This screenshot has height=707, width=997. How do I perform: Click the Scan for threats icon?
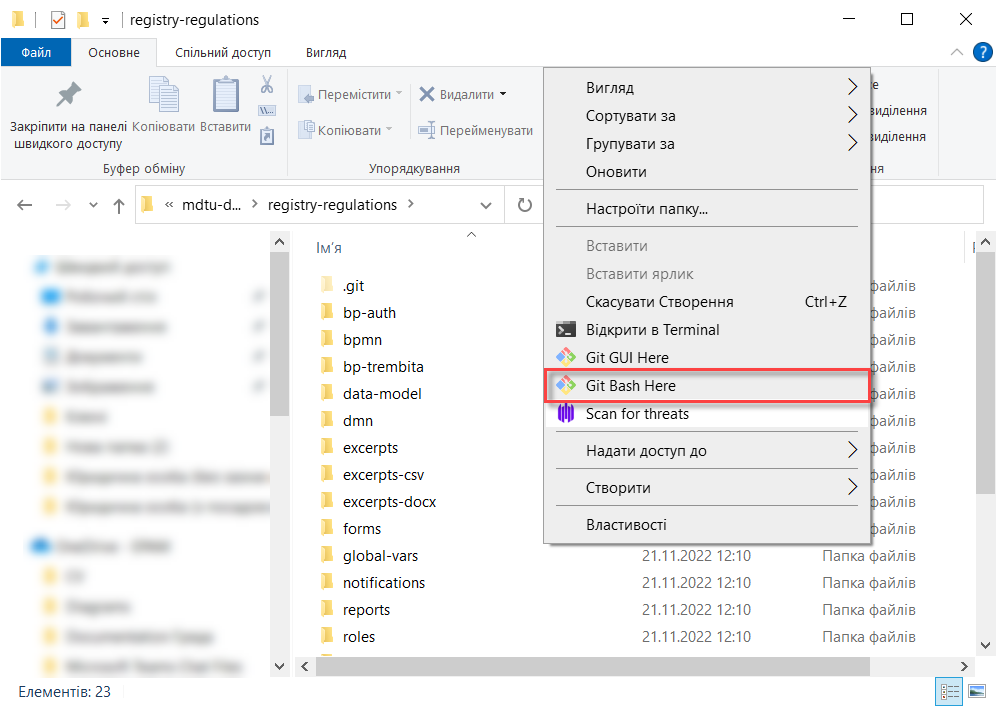pos(566,414)
